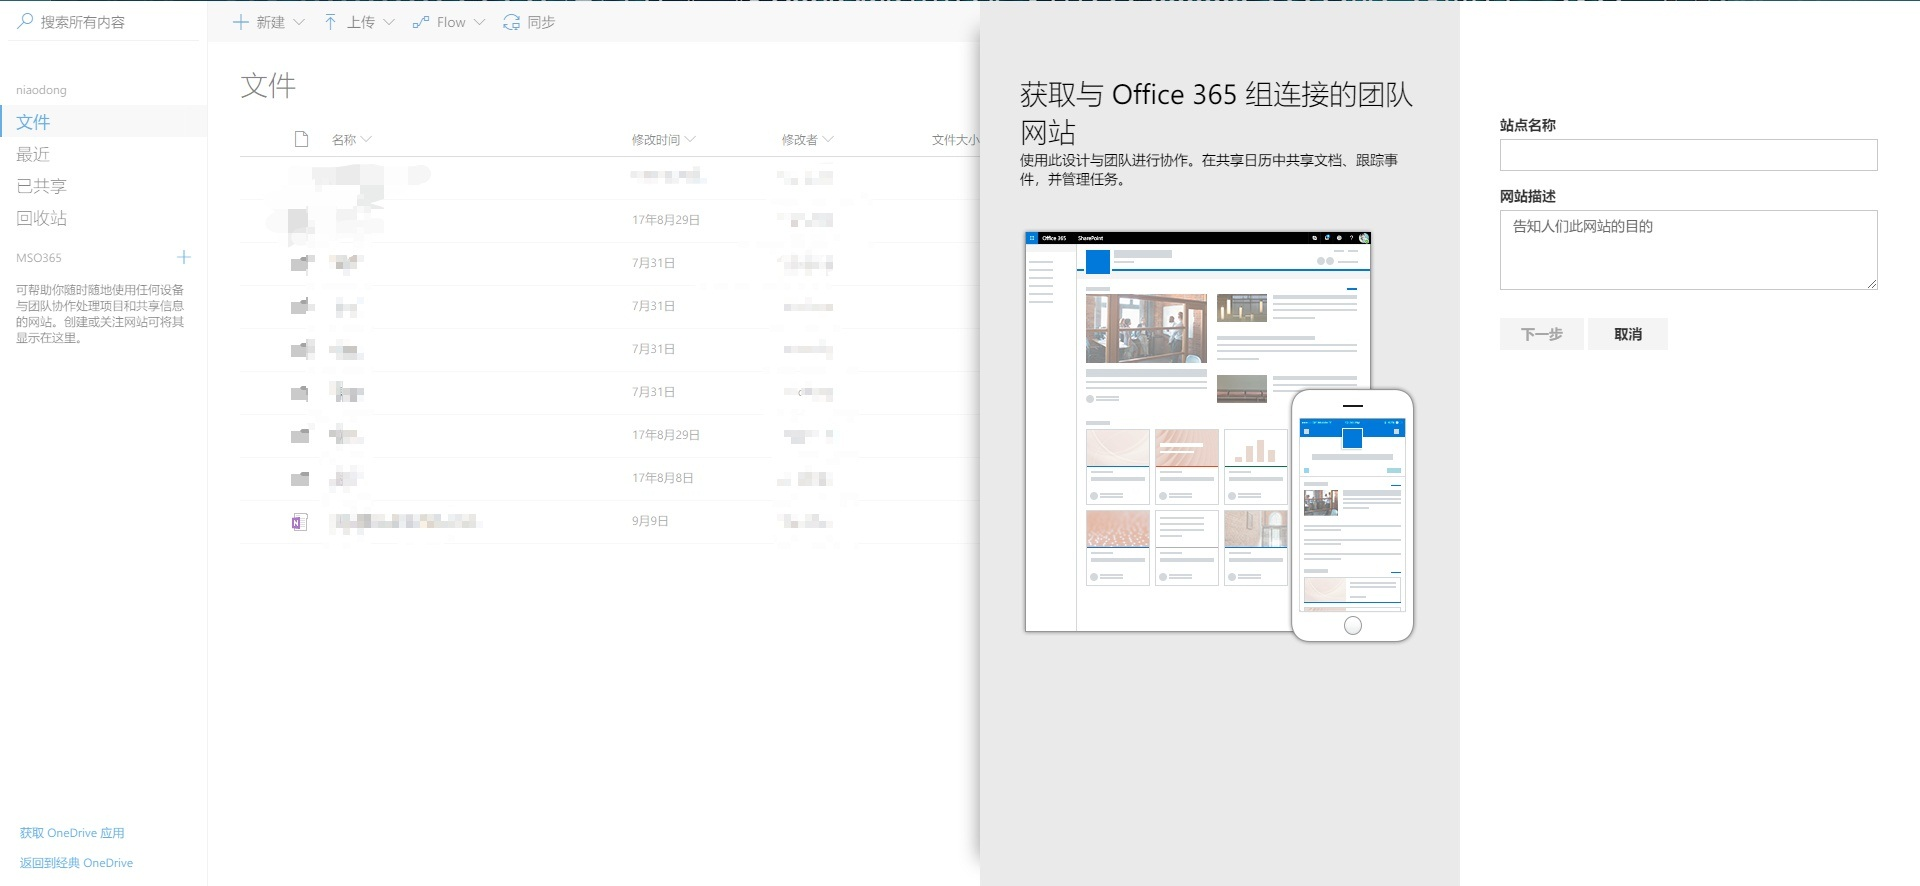Expand the 新建 dropdown chevron
This screenshot has width=1920, height=886.
(298, 22)
